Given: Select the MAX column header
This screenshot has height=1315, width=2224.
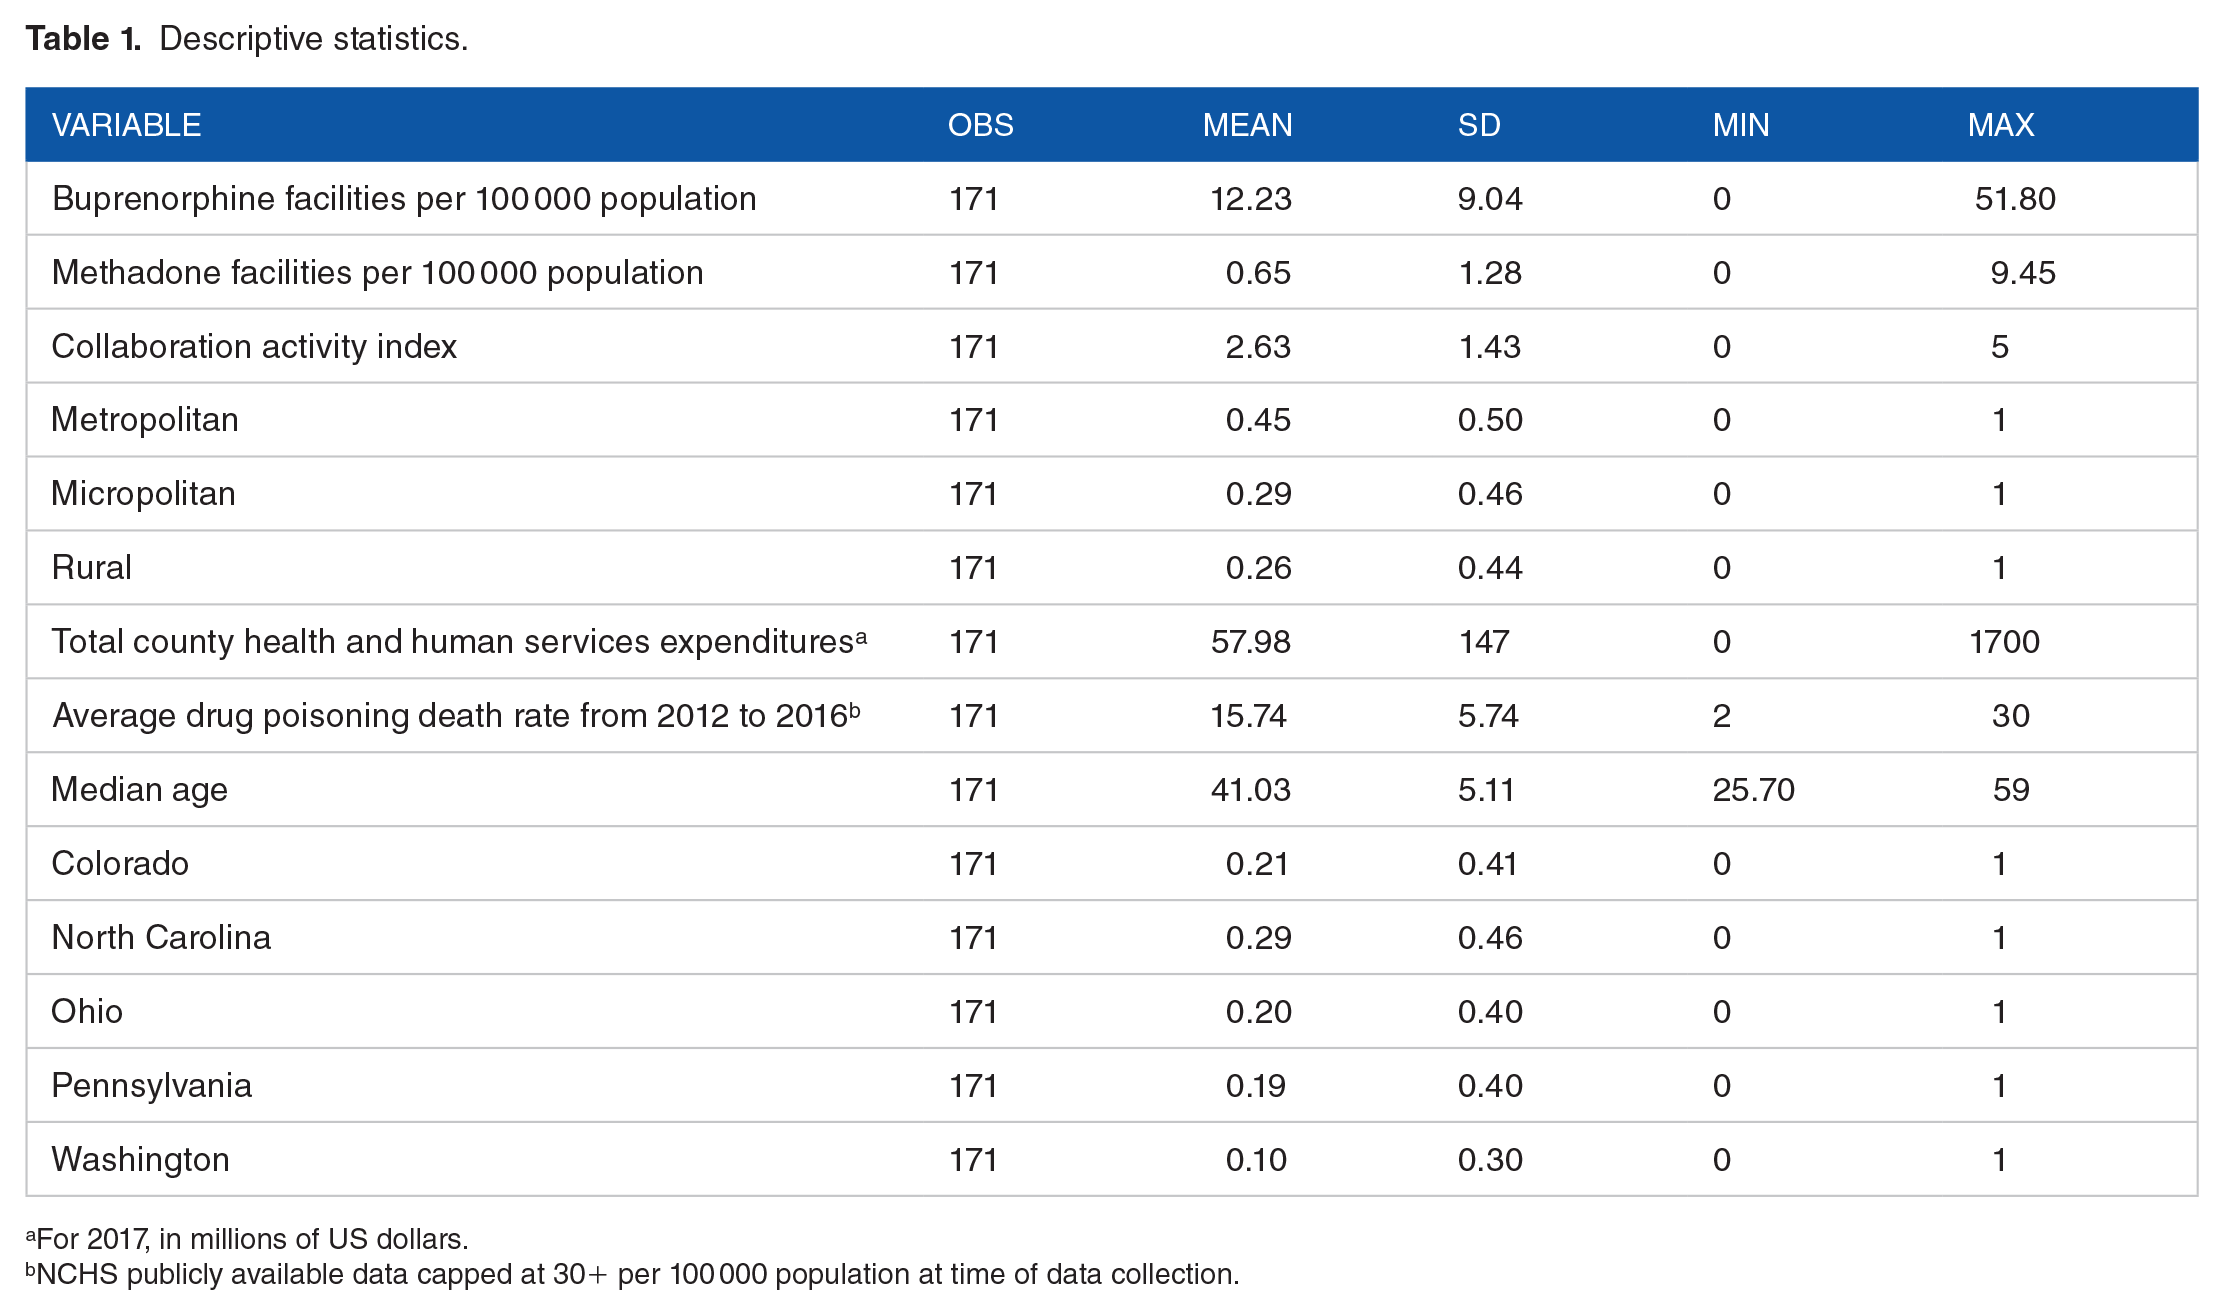Looking at the screenshot, I should (x=2001, y=125).
